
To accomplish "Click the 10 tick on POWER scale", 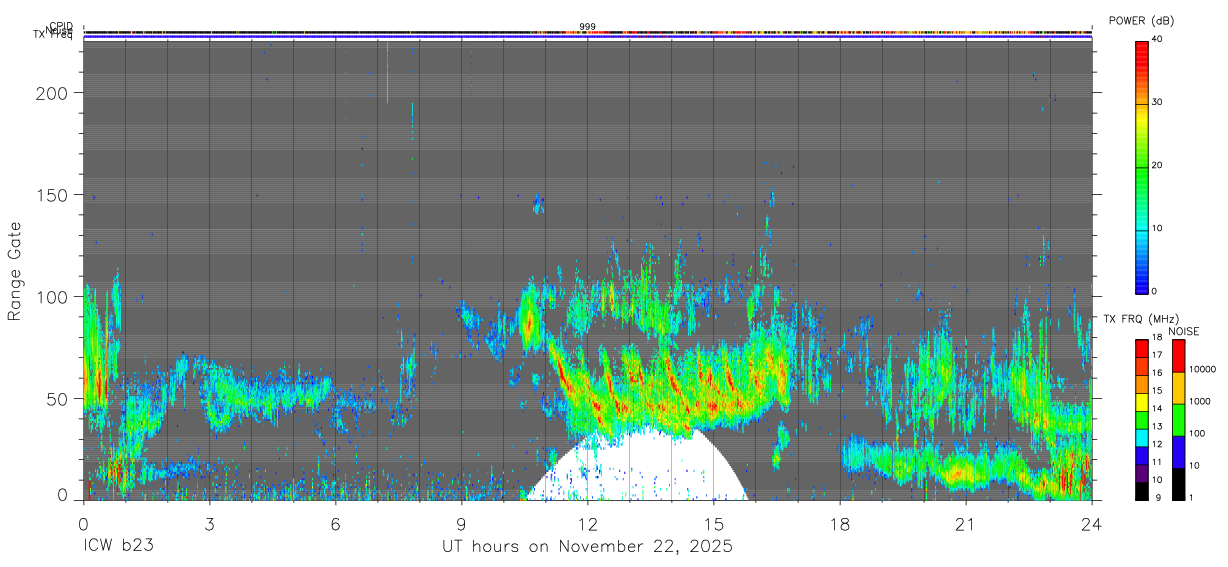I will [x=1155, y=228].
